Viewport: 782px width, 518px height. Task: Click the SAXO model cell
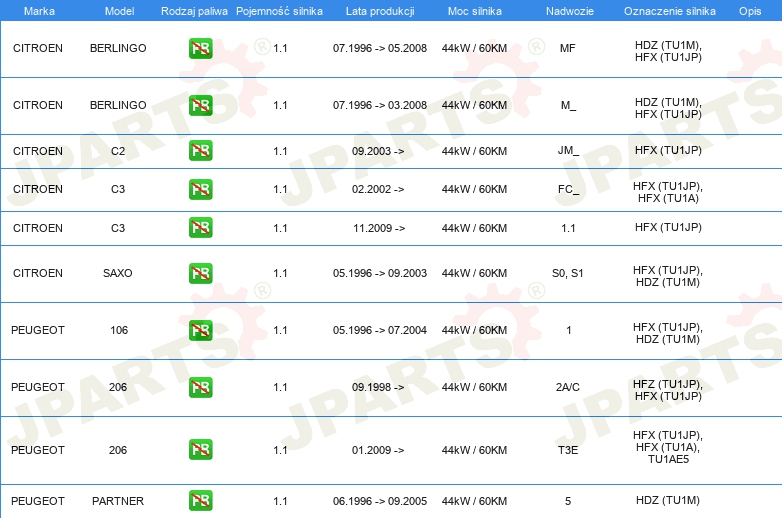coord(118,273)
